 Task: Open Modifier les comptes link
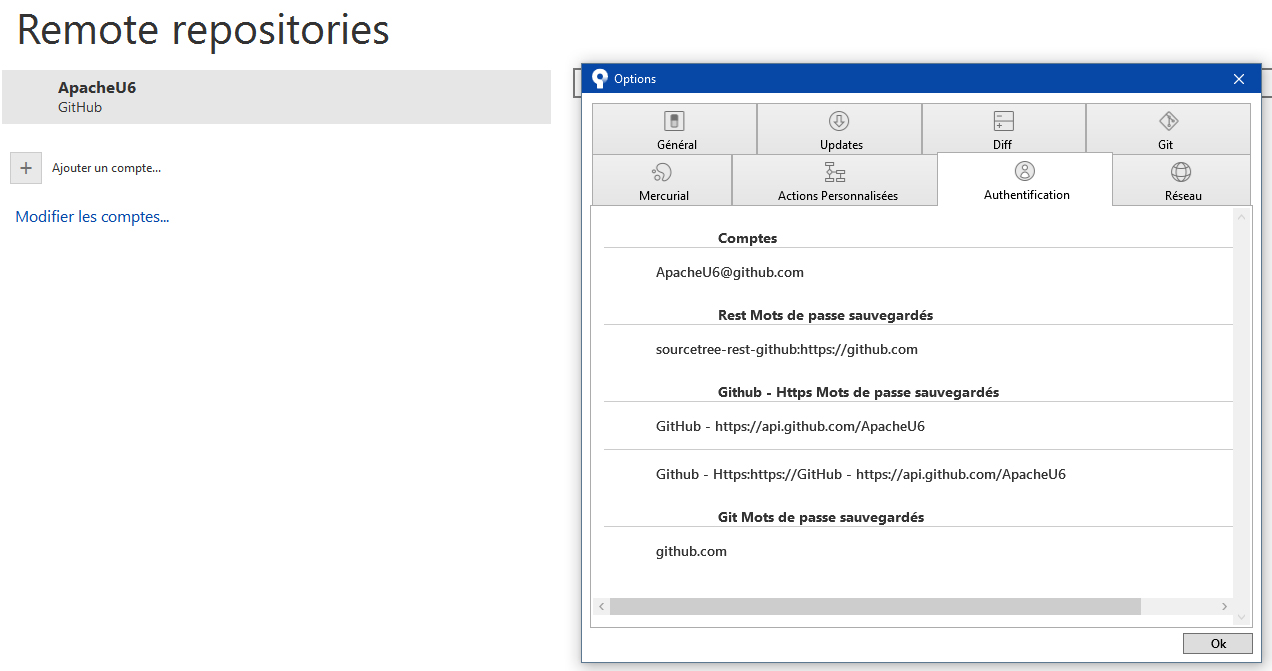click(92, 216)
